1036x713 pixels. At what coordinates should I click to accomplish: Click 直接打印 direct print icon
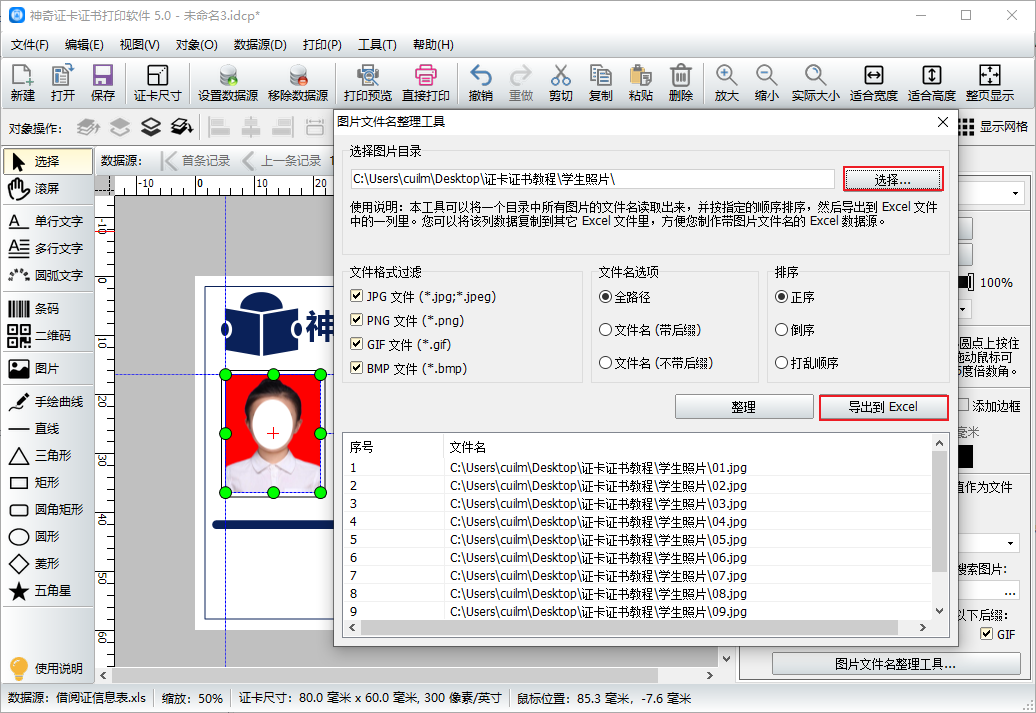pyautogui.click(x=426, y=83)
